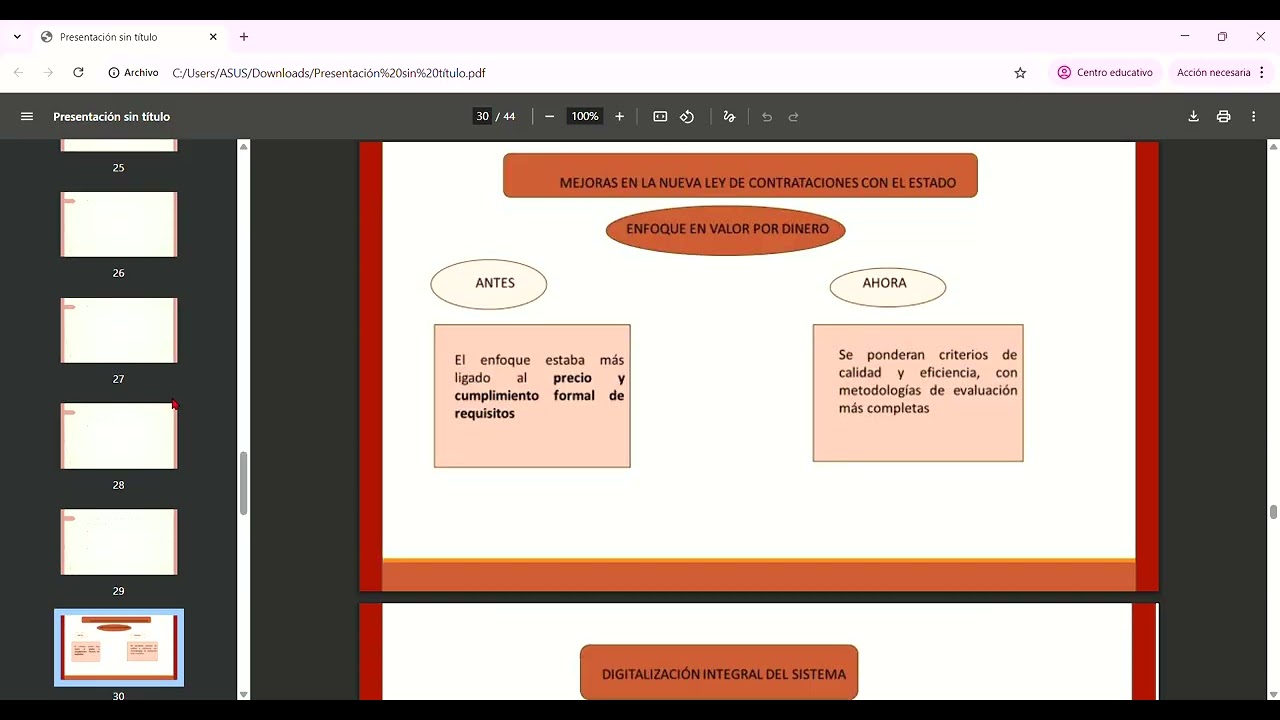Bookmark this page with the star
Screen dimensions: 1280x720
coord(1020,73)
